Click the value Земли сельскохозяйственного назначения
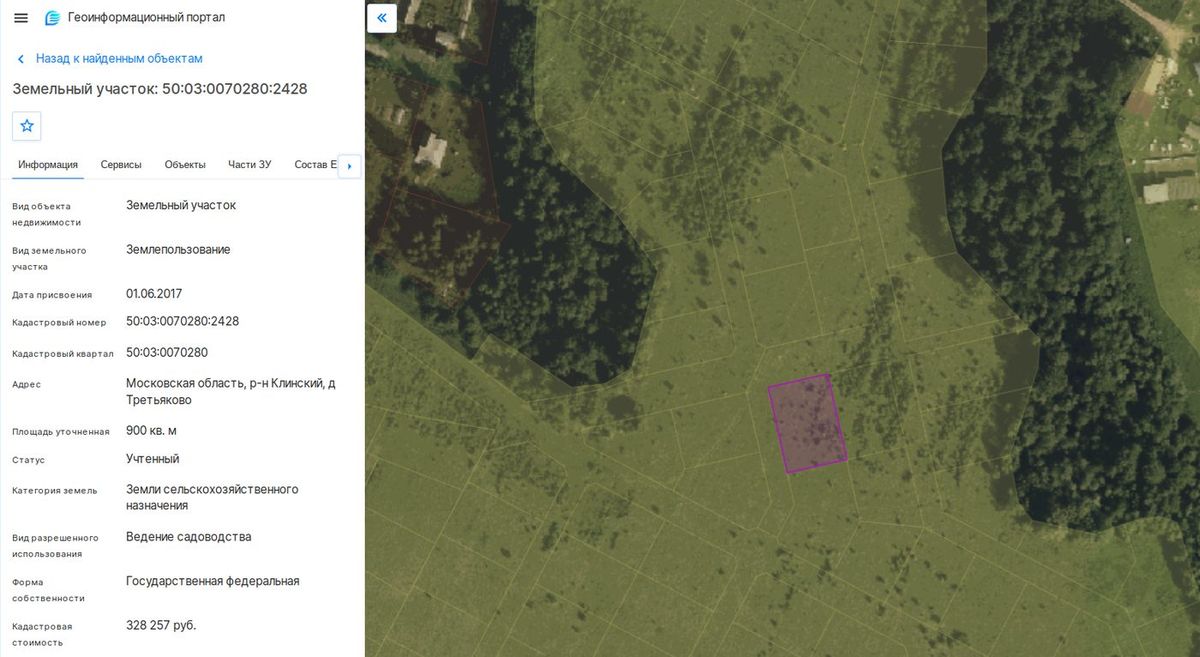This screenshot has width=1200, height=657. pyautogui.click(x=212, y=498)
